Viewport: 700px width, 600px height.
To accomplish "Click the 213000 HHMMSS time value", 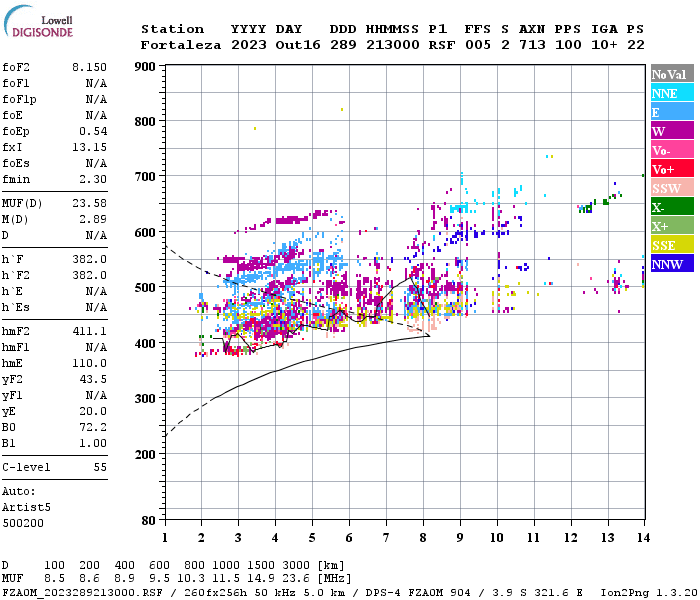I will coord(392,45).
